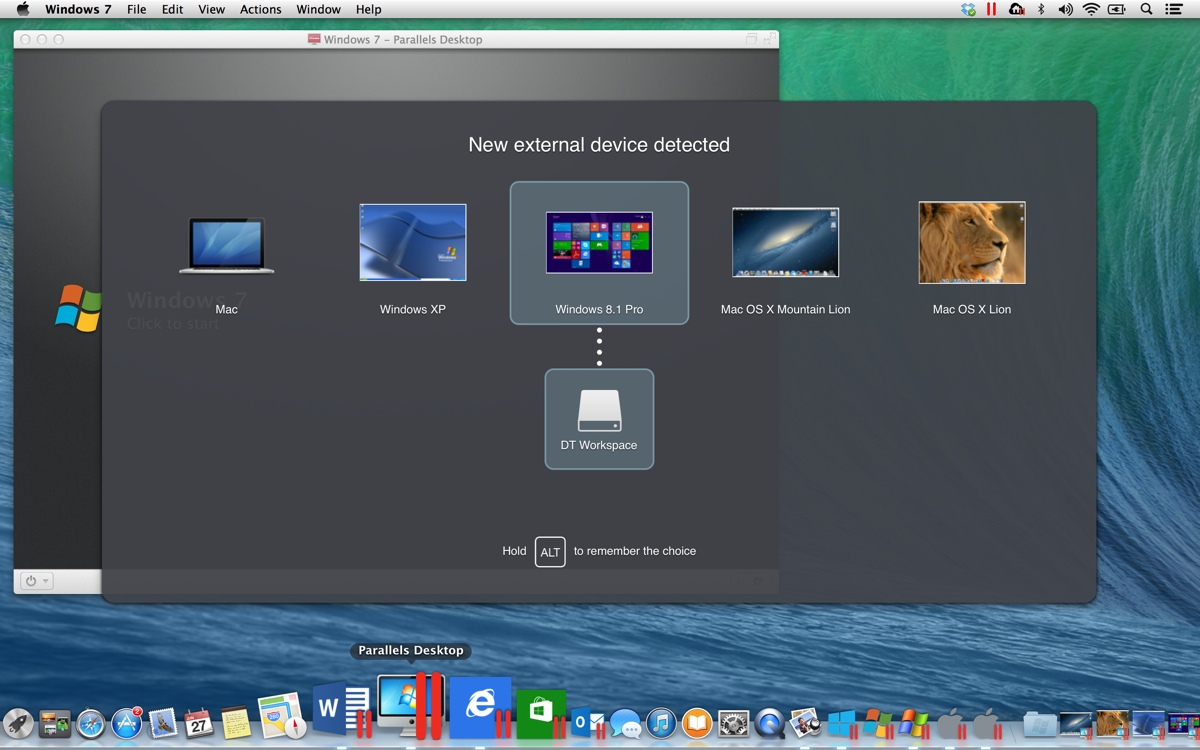Open Dropbox from the menu bar
Image resolution: width=1200 pixels, height=750 pixels.
(x=968, y=10)
